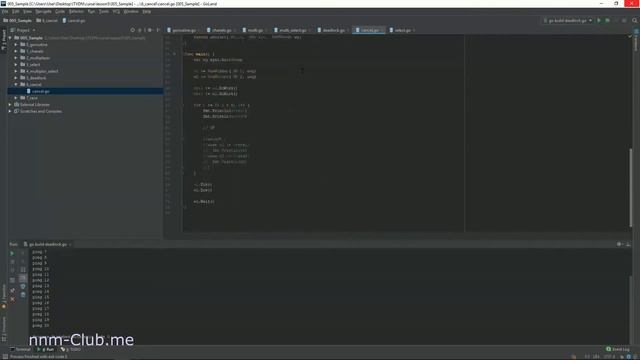
Task: Click editor vertical scrollbar thumb
Action: tap(631, 188)
